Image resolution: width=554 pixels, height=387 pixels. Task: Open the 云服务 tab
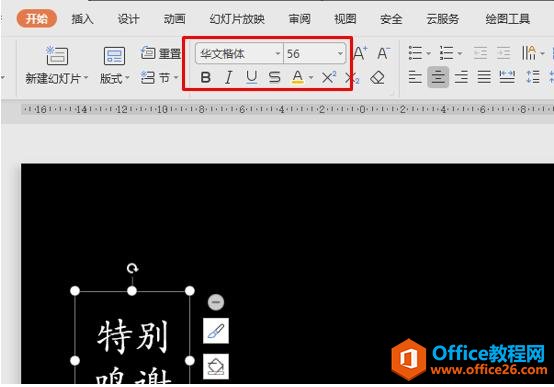442,19
